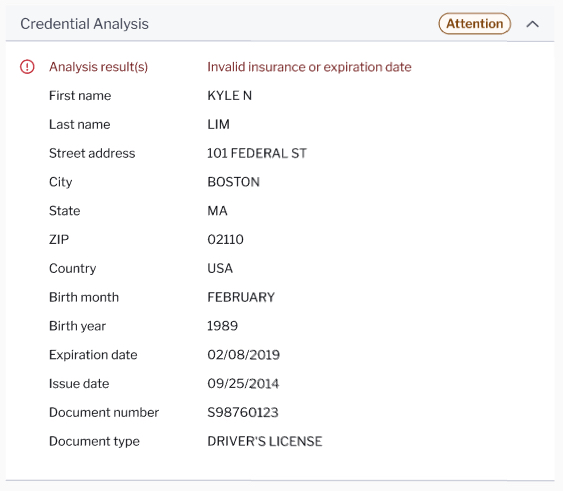Screen dimensions: 563x491
Task: Select Invalid insurance or expiration date message
Action: click(309, 67)
